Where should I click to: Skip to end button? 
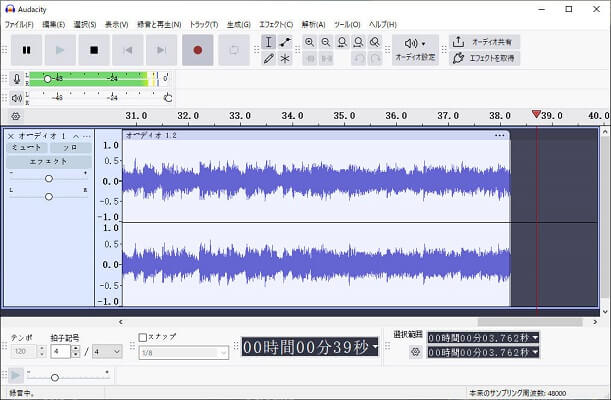click(x=161, y=50)
